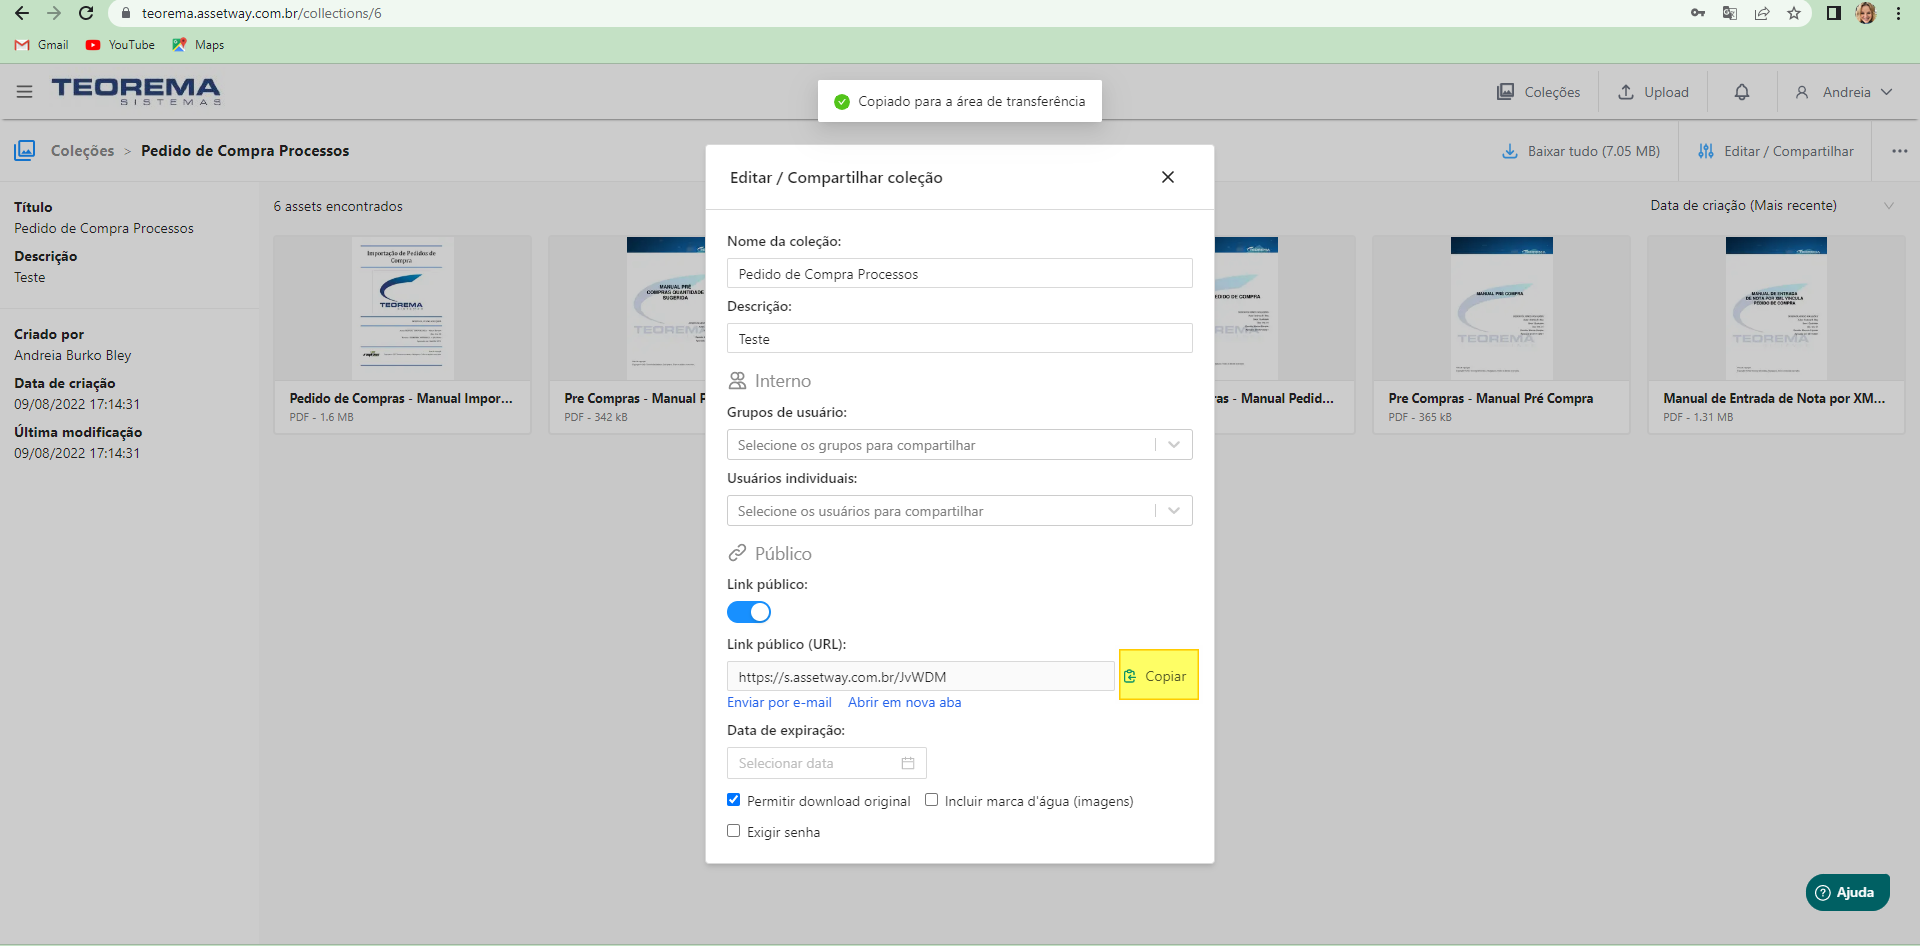Click the Nome da coleção input field
1920x946 pixels.
[x=960, y=274]
